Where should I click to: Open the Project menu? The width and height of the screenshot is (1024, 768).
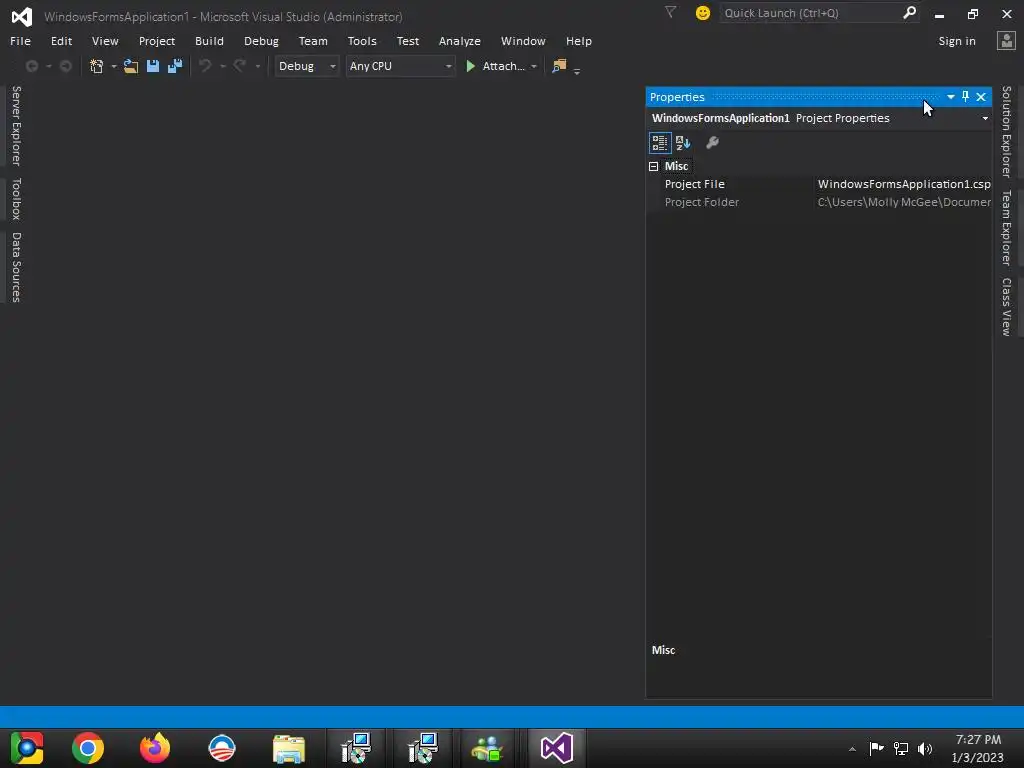[x=157, y=40]
